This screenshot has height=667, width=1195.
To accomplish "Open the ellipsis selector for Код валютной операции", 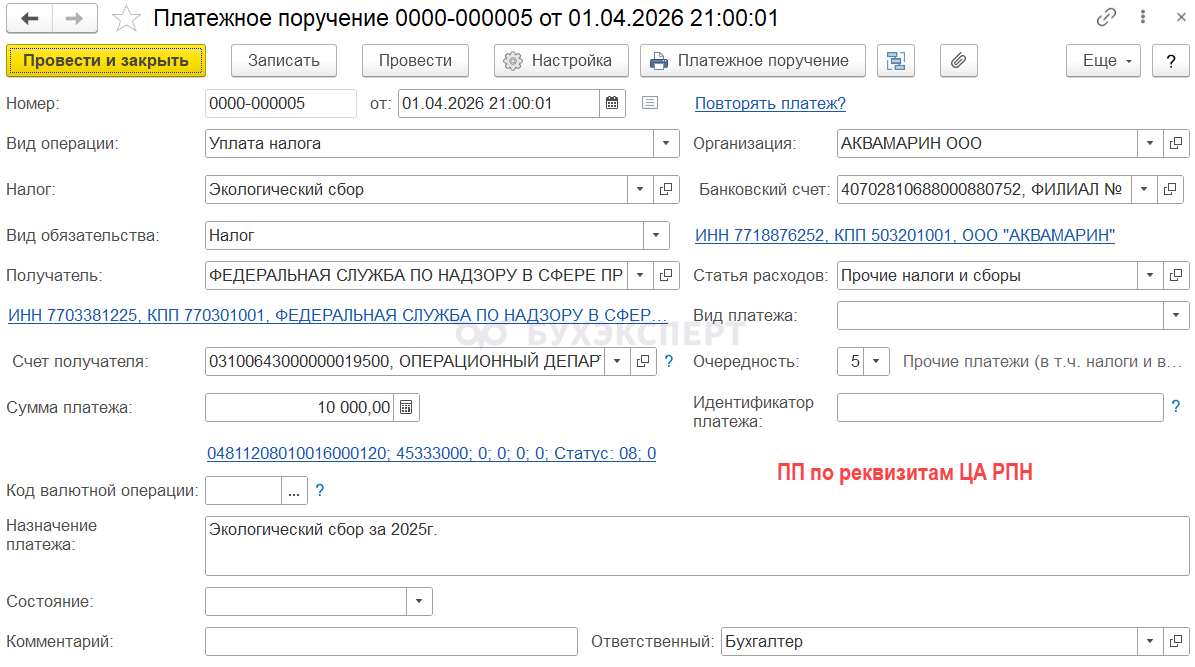I will click(294, 490).
